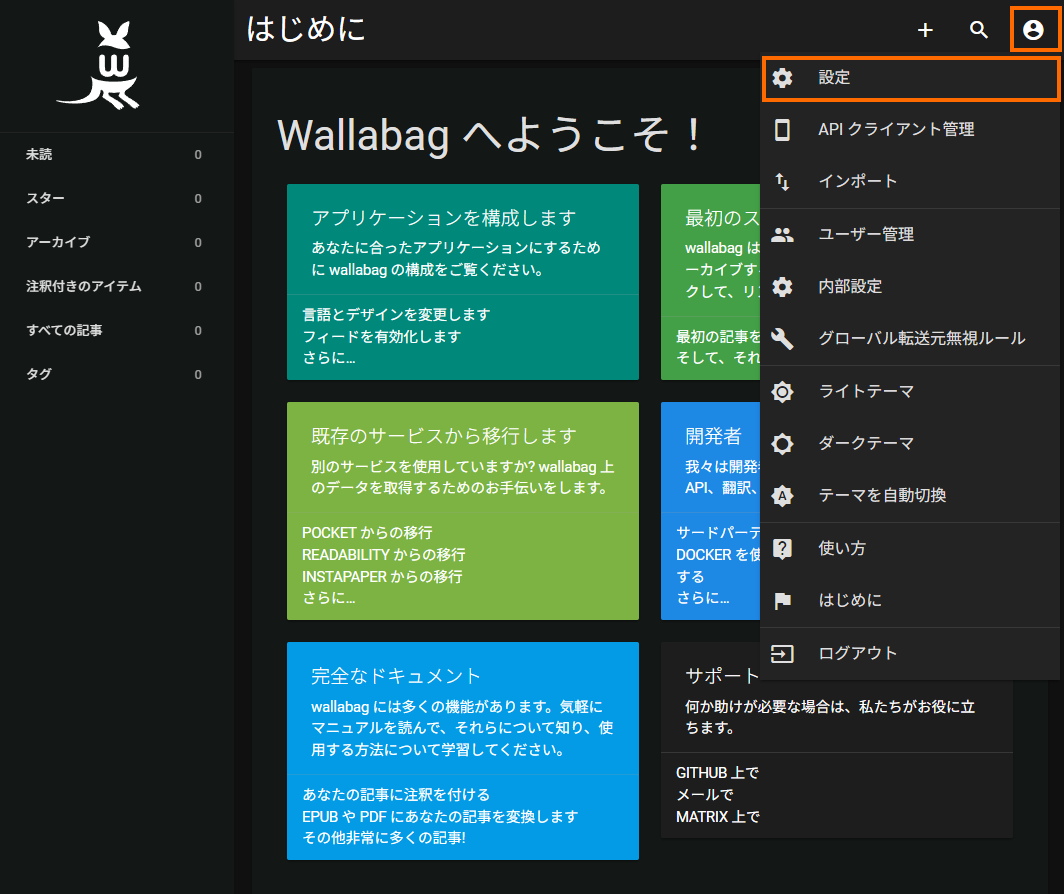Click the plus icon to add entry

(x=925, y=30)
